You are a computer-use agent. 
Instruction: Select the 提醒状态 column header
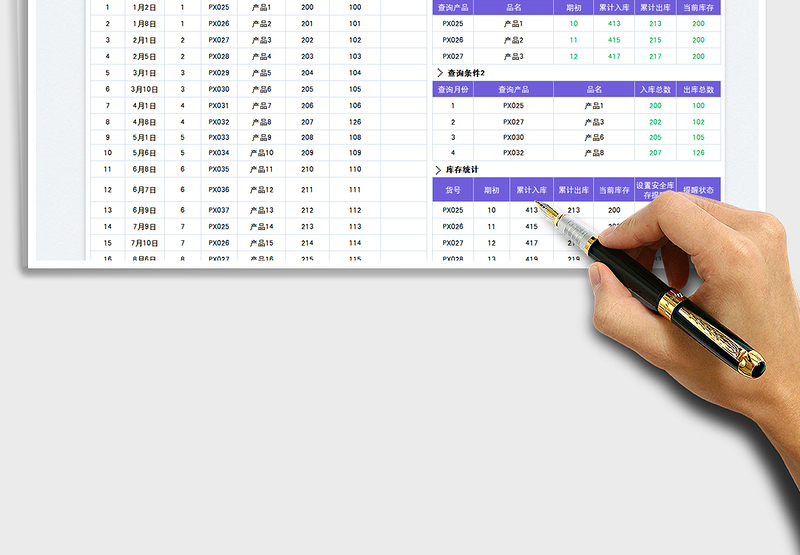(698, 189)
